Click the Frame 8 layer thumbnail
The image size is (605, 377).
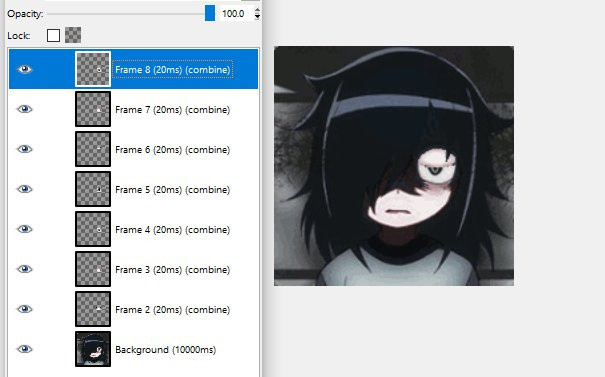click(93, 69)
